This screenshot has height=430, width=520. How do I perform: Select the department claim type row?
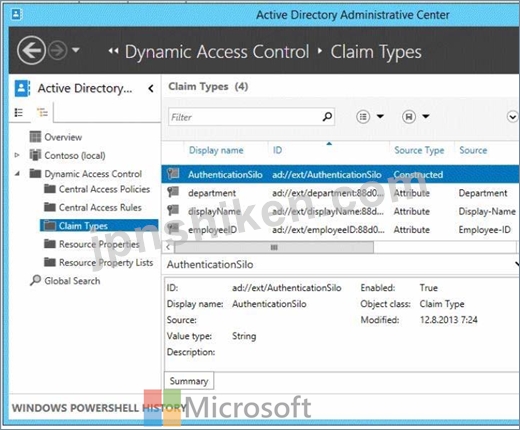[340, 193]
